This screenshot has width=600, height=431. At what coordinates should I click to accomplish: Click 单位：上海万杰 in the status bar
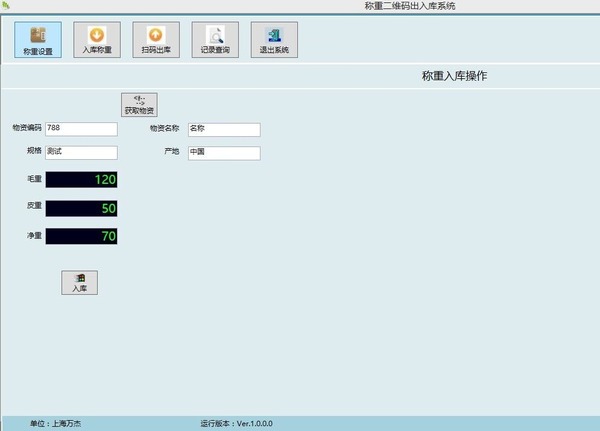pos(56,424)
